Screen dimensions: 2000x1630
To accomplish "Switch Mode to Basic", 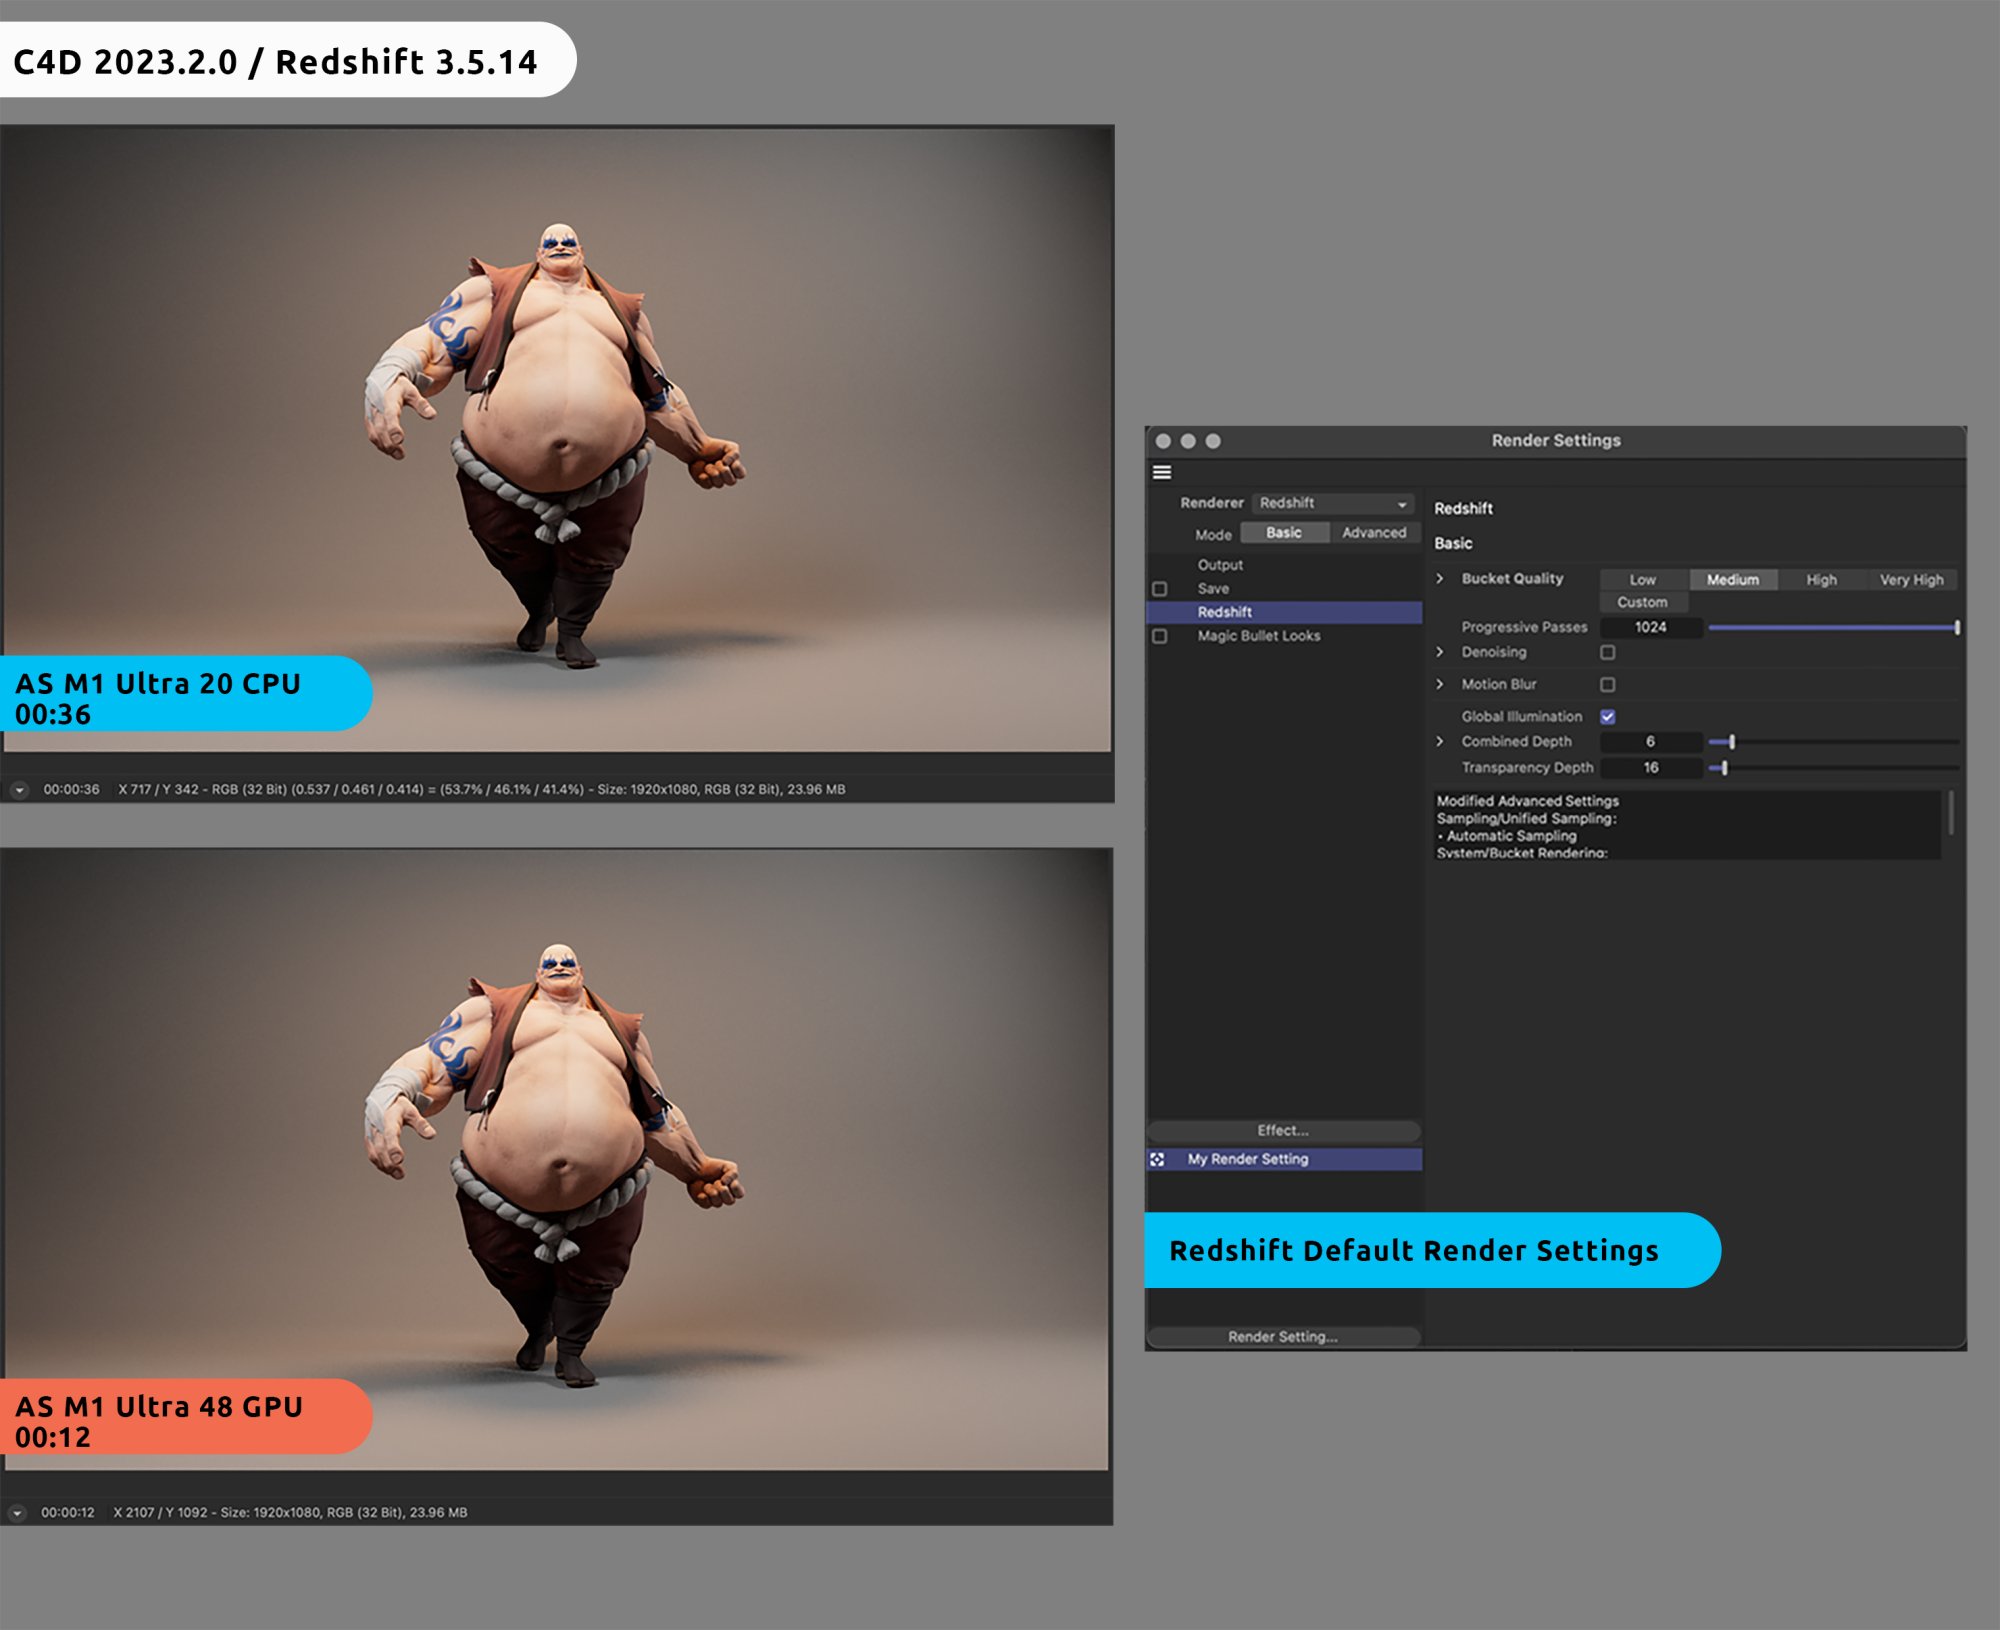I will click(1284, 533).
